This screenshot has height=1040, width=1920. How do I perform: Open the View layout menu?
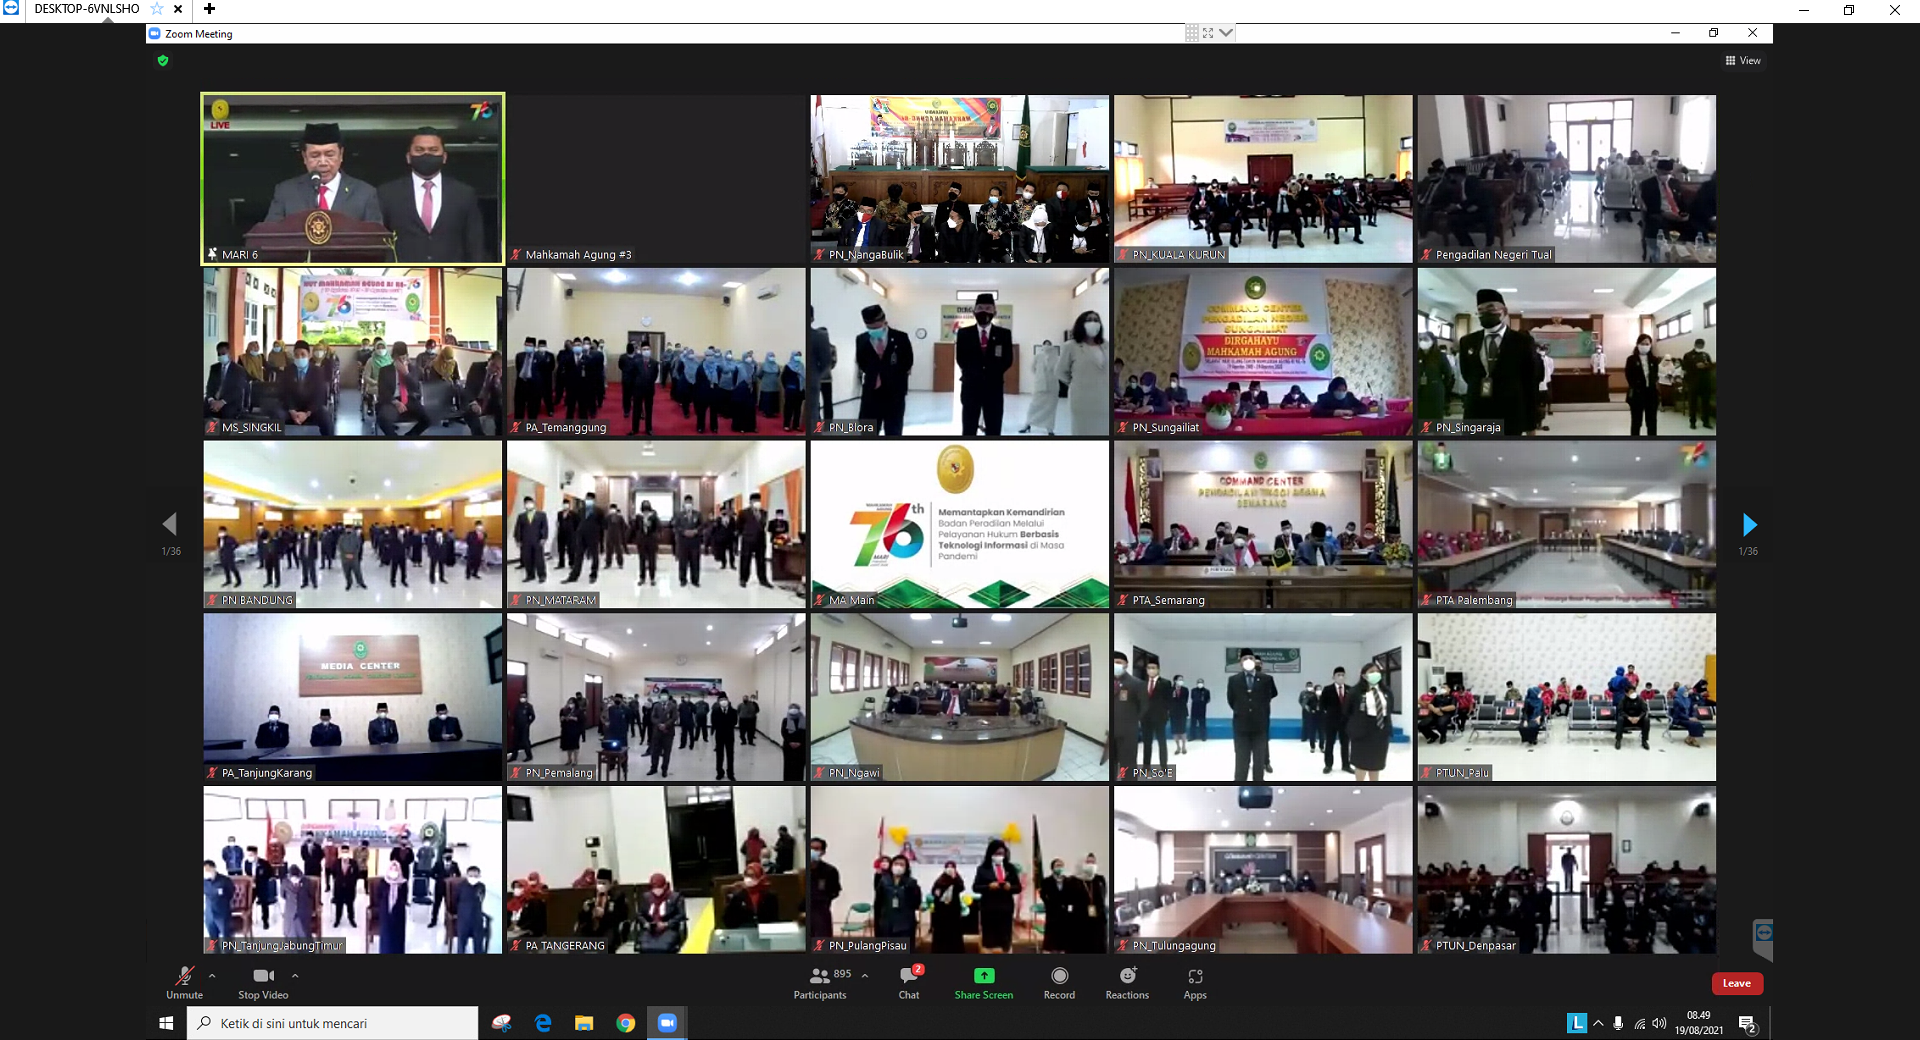(x=1743, y=61)
